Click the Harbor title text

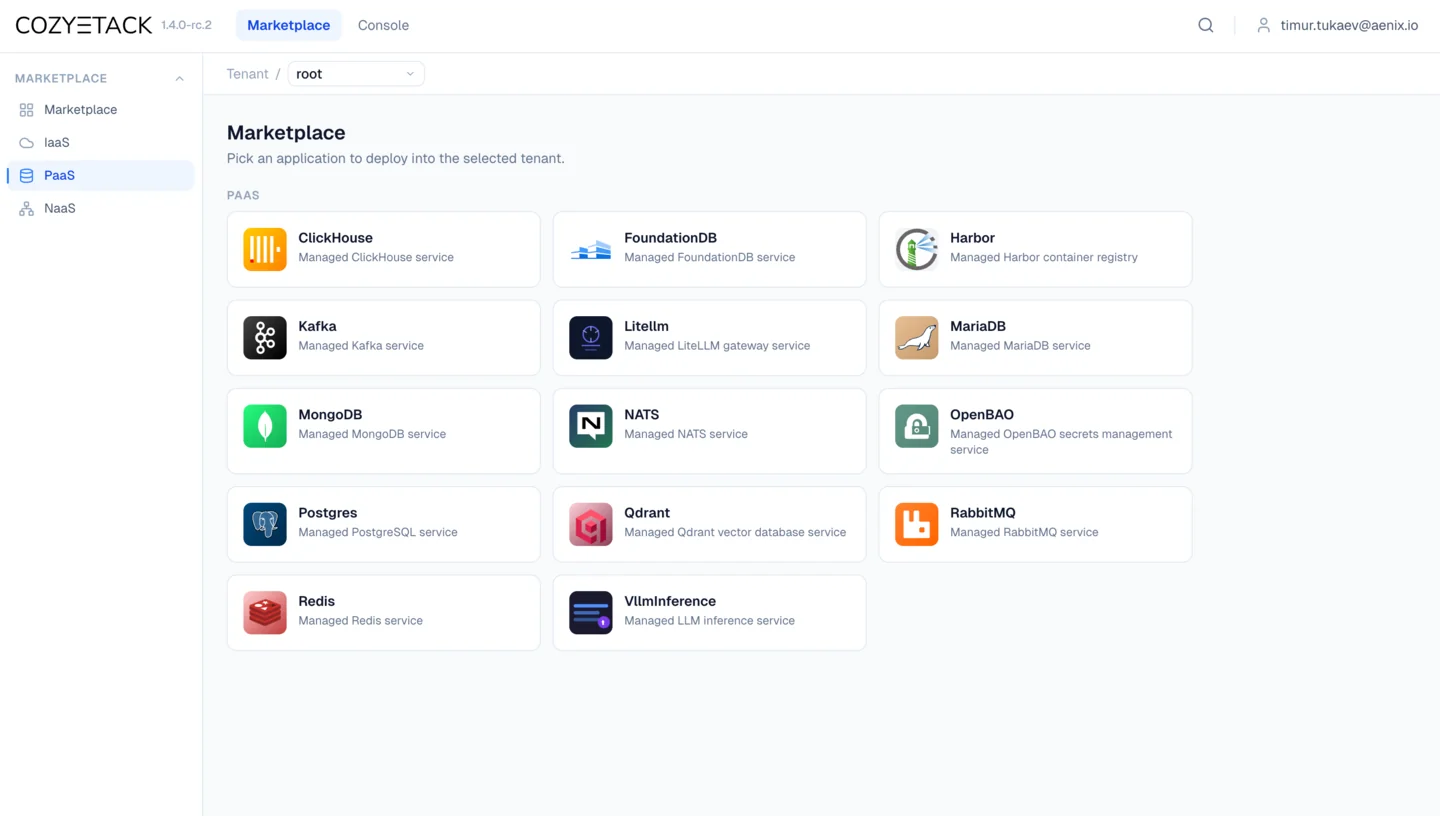(972, 238)
